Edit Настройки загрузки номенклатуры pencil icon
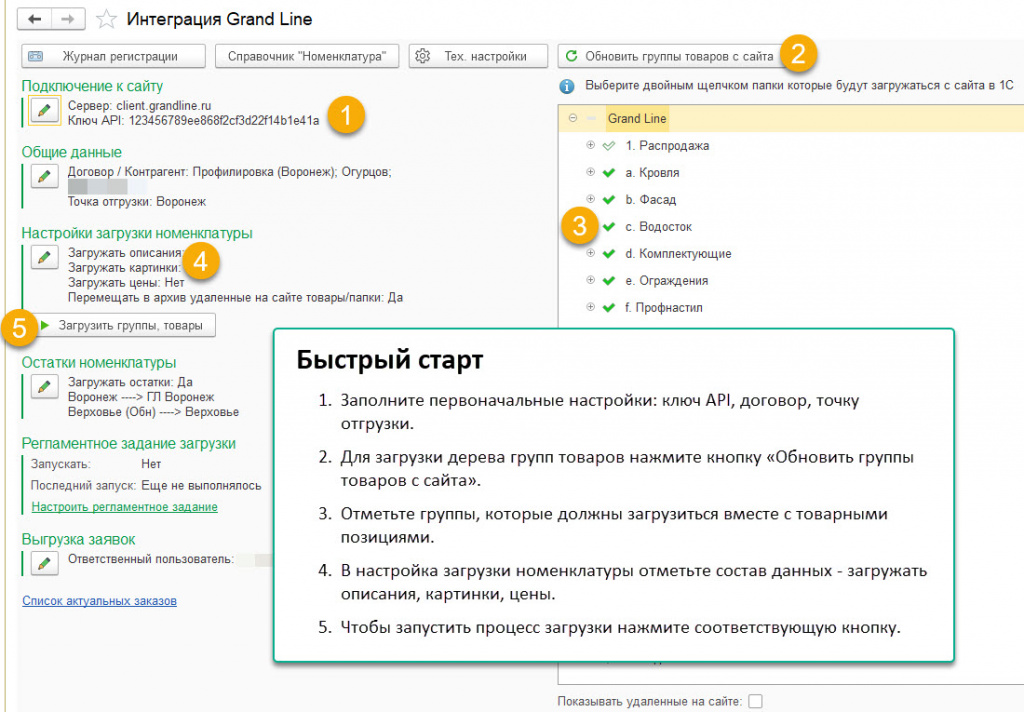 pyautogui.click(x=44, y=257)
